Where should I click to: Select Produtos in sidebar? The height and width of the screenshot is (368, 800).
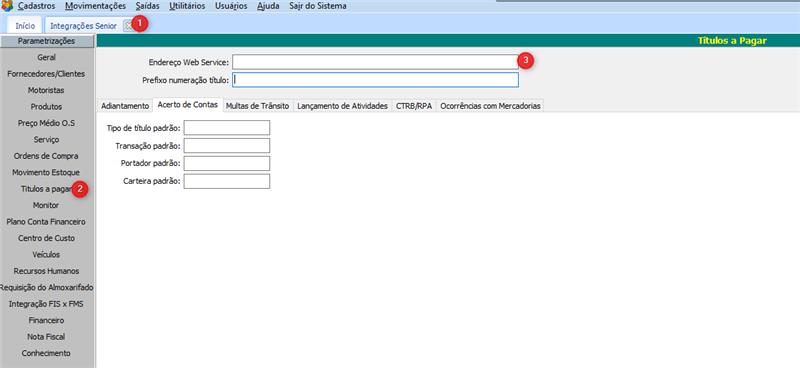coord(46,107)
